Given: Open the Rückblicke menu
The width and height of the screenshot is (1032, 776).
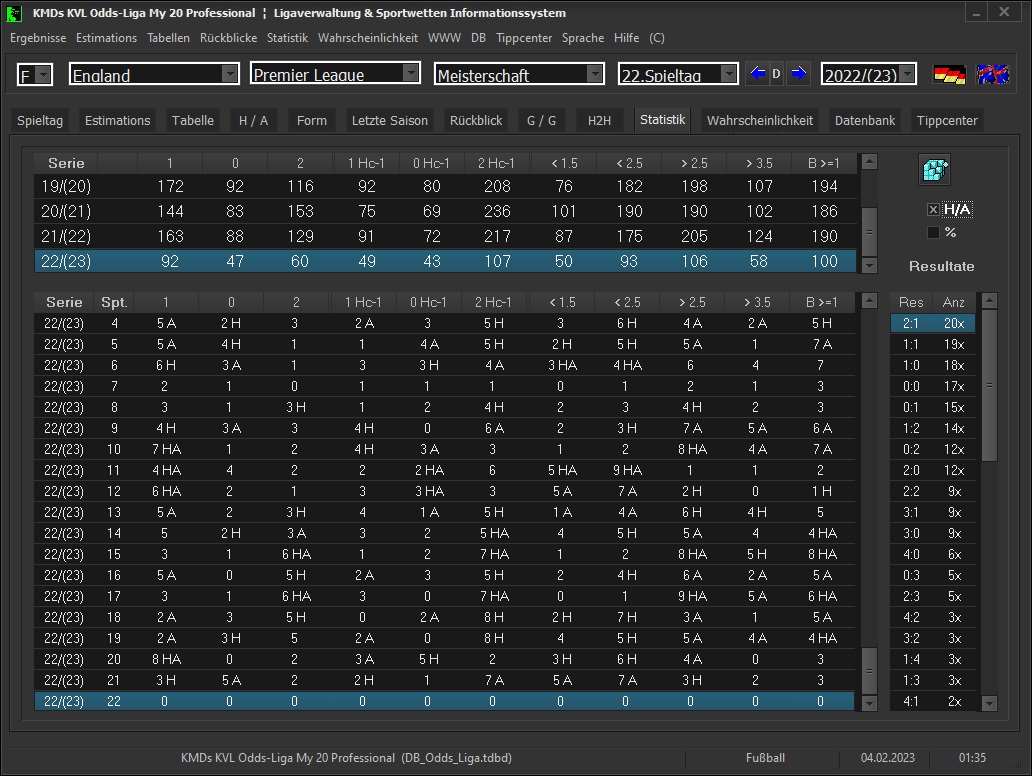Looking at the screenshot, I should (x=228, y=38).
